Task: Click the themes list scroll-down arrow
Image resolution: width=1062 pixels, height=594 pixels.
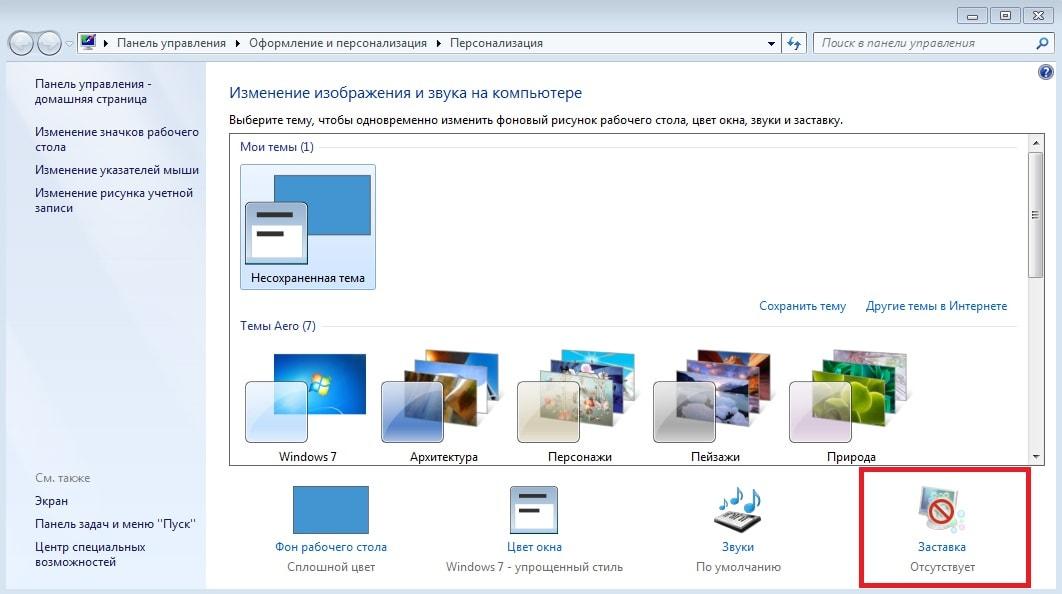Action: 1035,457
